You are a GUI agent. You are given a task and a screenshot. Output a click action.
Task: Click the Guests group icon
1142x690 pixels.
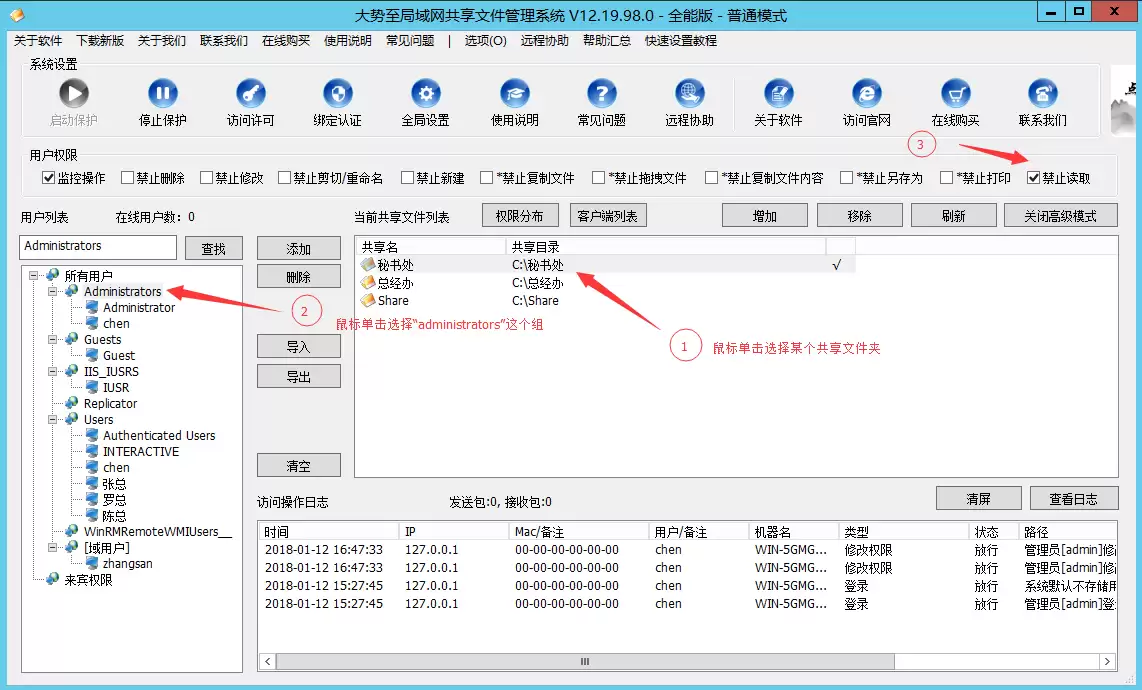tap(71, 339)
